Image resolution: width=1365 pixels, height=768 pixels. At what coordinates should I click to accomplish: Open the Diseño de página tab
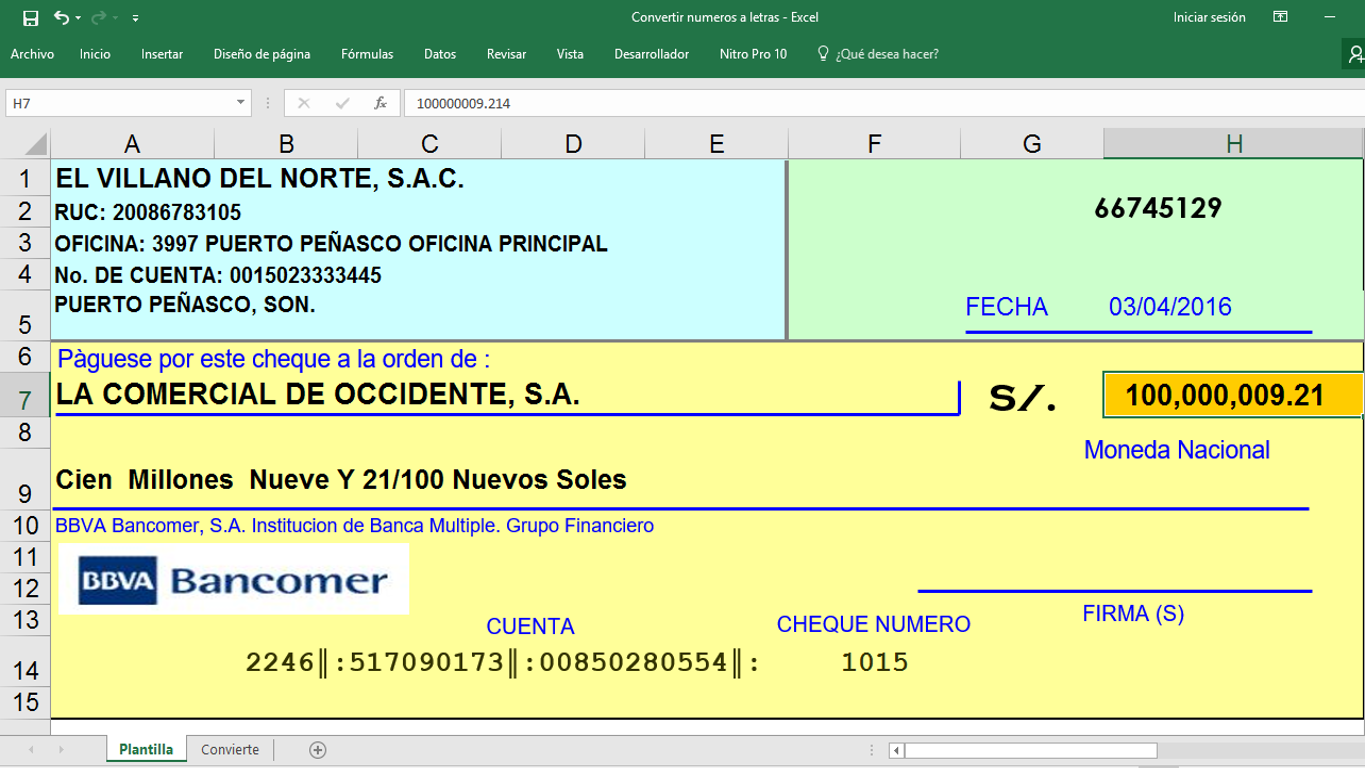click(262, 54)
